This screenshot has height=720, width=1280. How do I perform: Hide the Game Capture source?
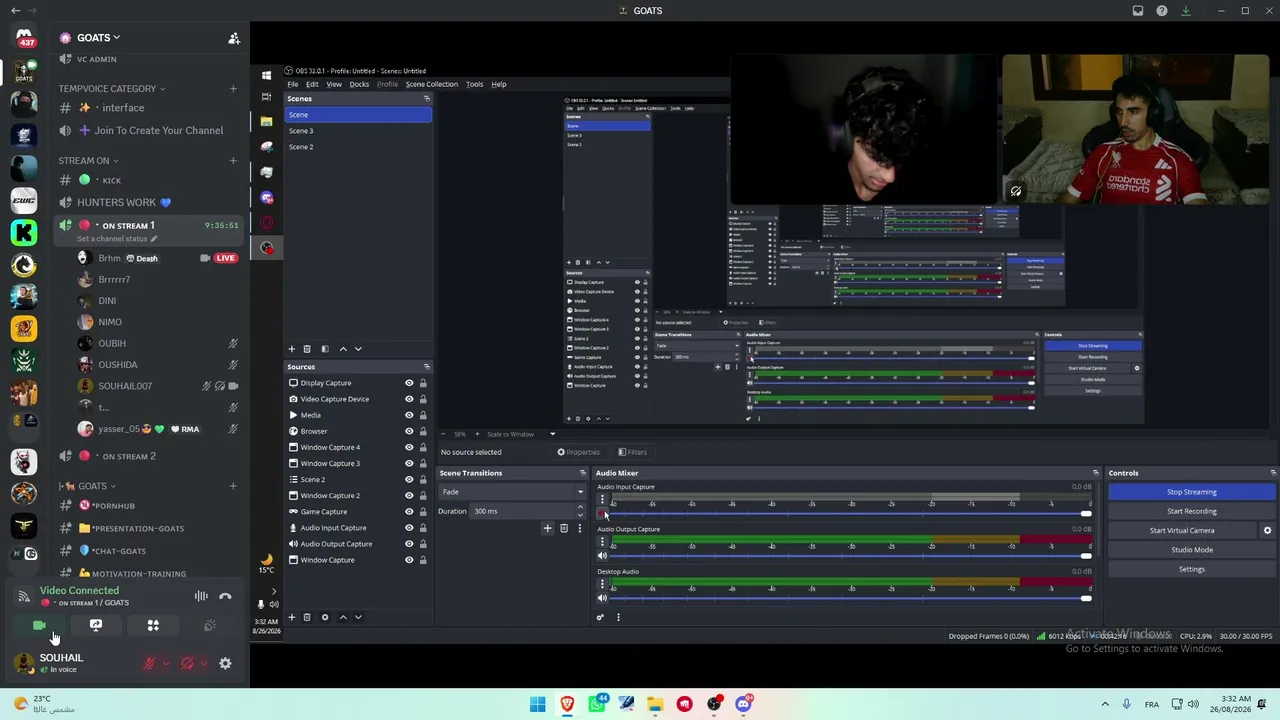(x=409, y=512)
